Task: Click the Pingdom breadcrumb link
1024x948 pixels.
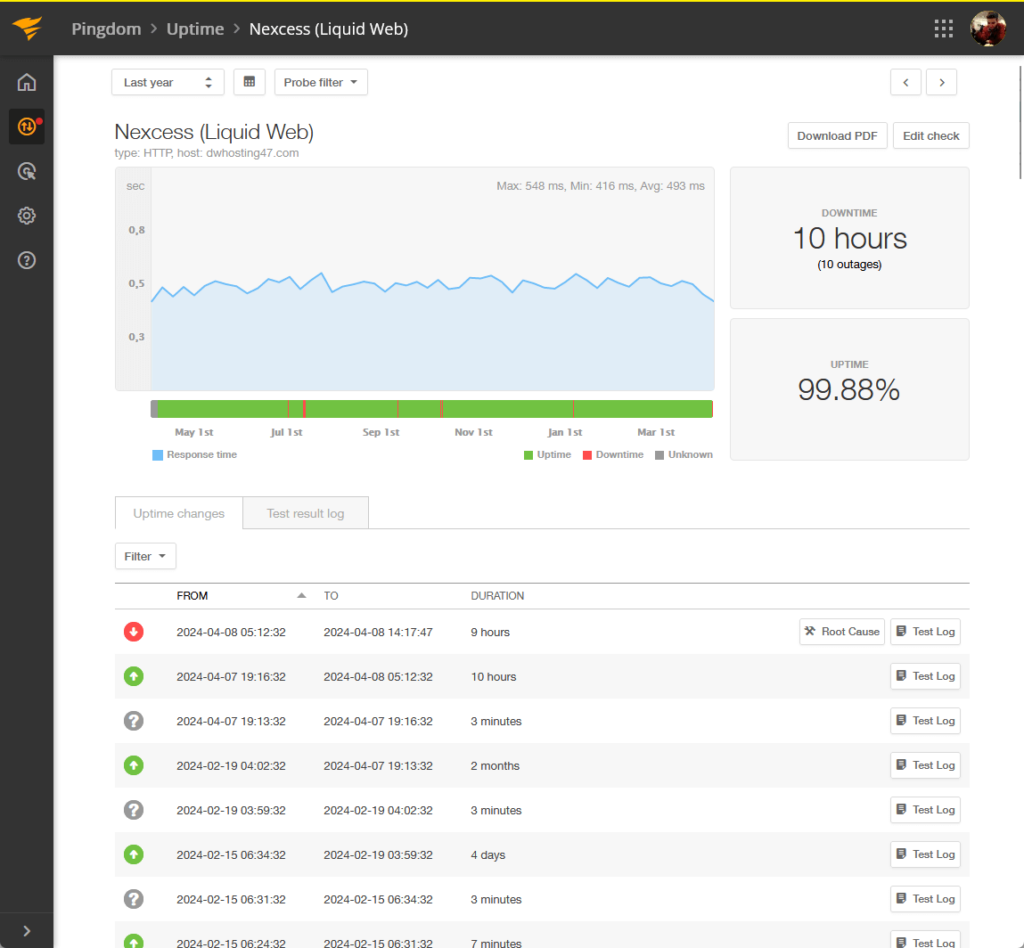Action: coord(106,29)
